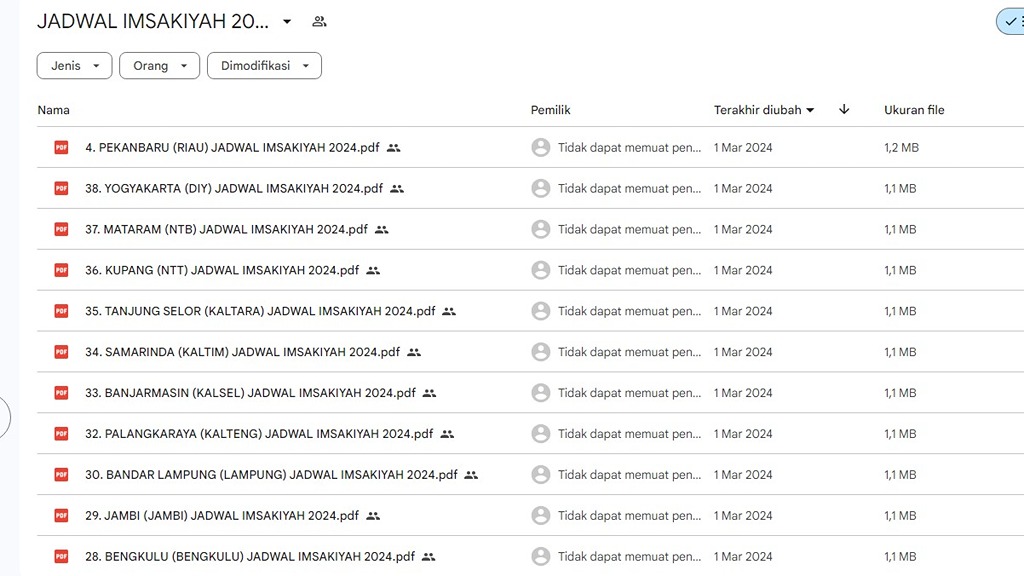Click the owner avatar in Mataram row
Viewport: 1024px width, 576px height.
pos(541,230)
